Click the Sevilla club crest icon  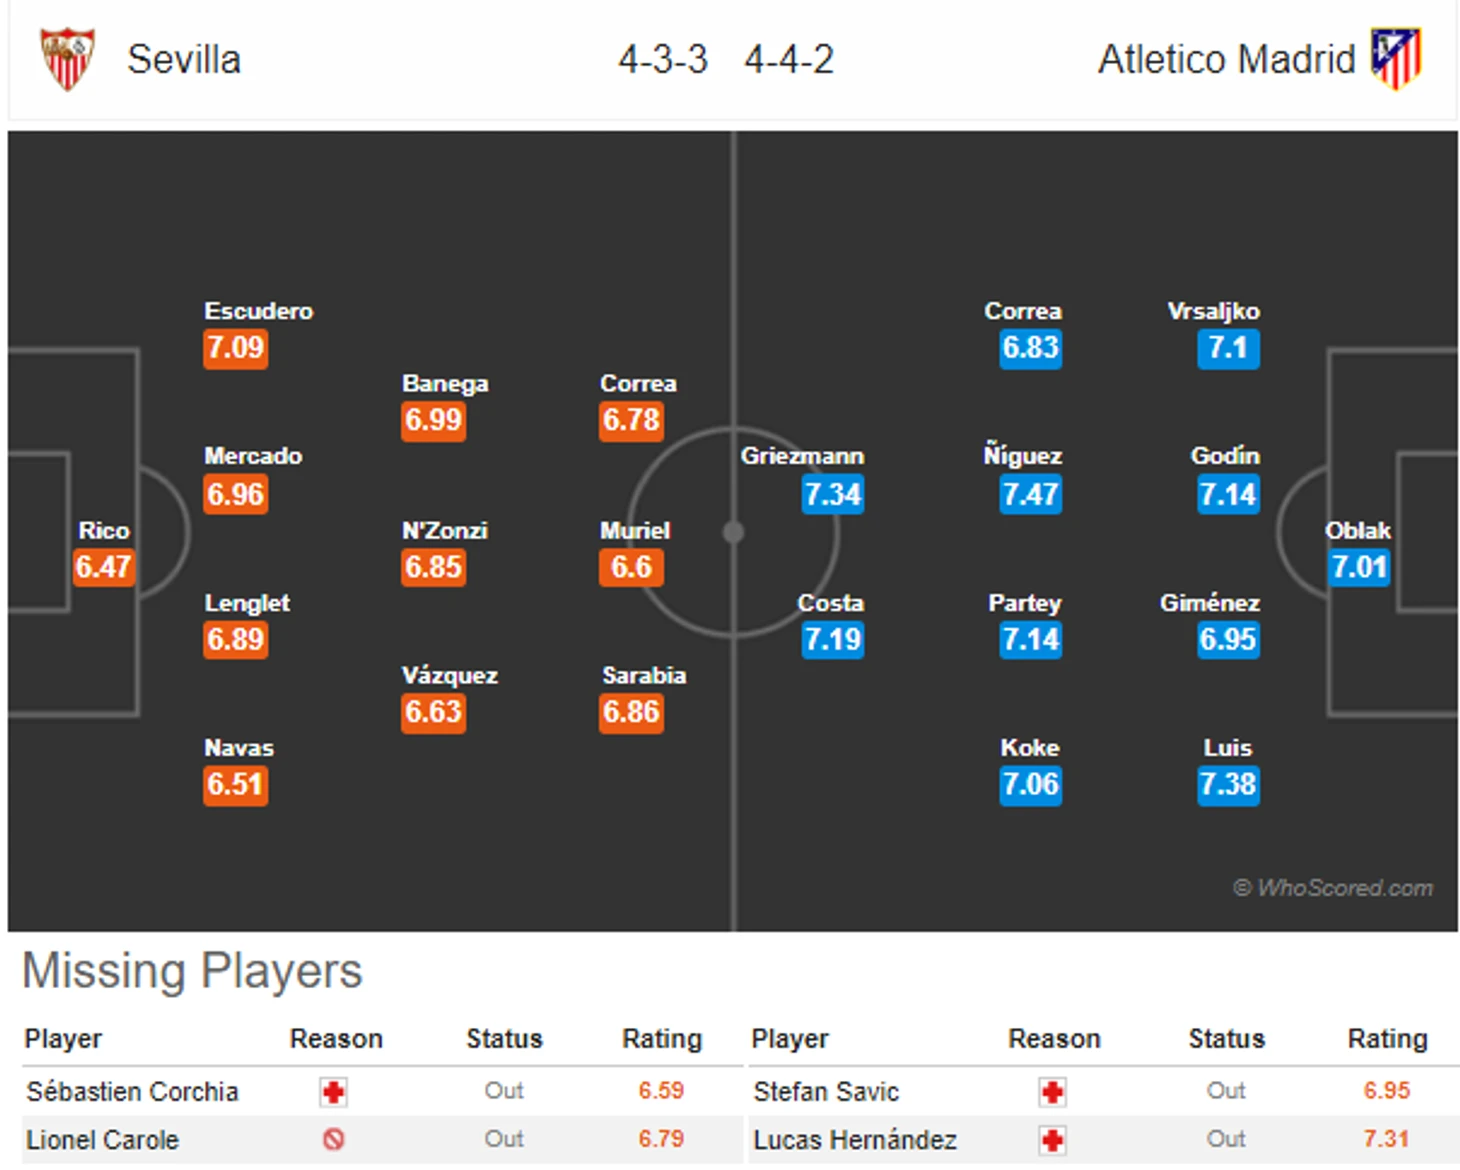pos(67,59)
